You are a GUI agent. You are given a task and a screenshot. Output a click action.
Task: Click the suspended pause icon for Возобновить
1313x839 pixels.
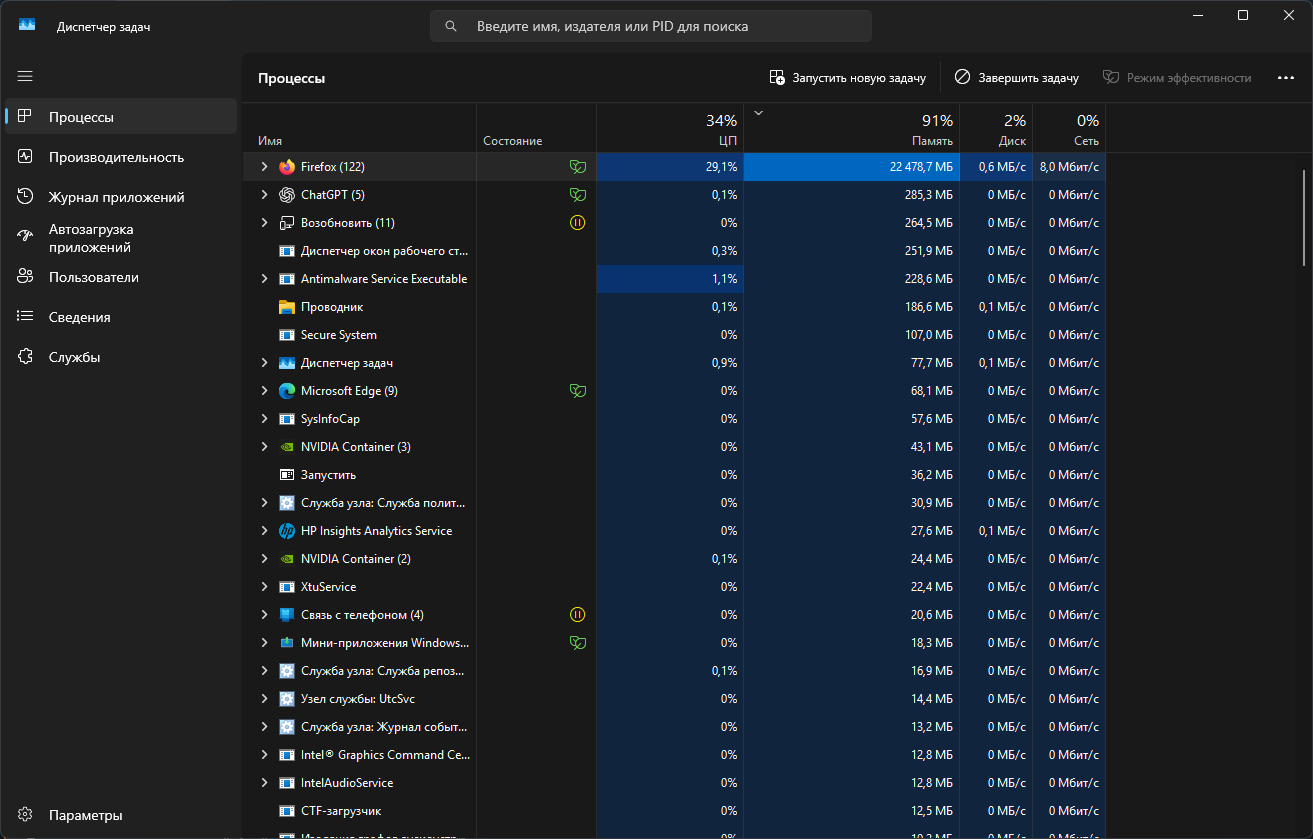coord(577,223)
